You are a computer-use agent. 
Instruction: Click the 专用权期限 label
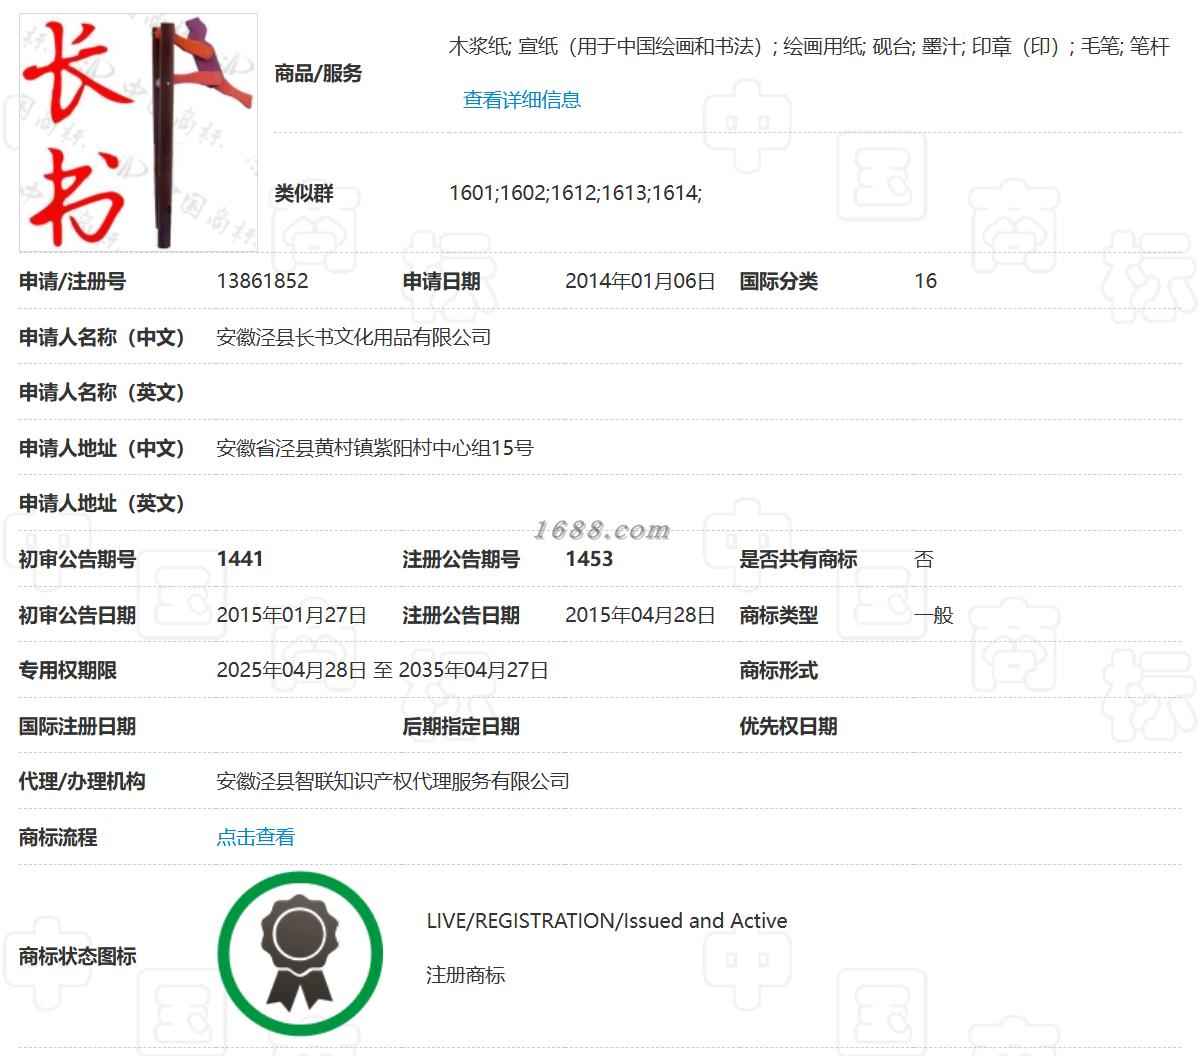point(68,670)
